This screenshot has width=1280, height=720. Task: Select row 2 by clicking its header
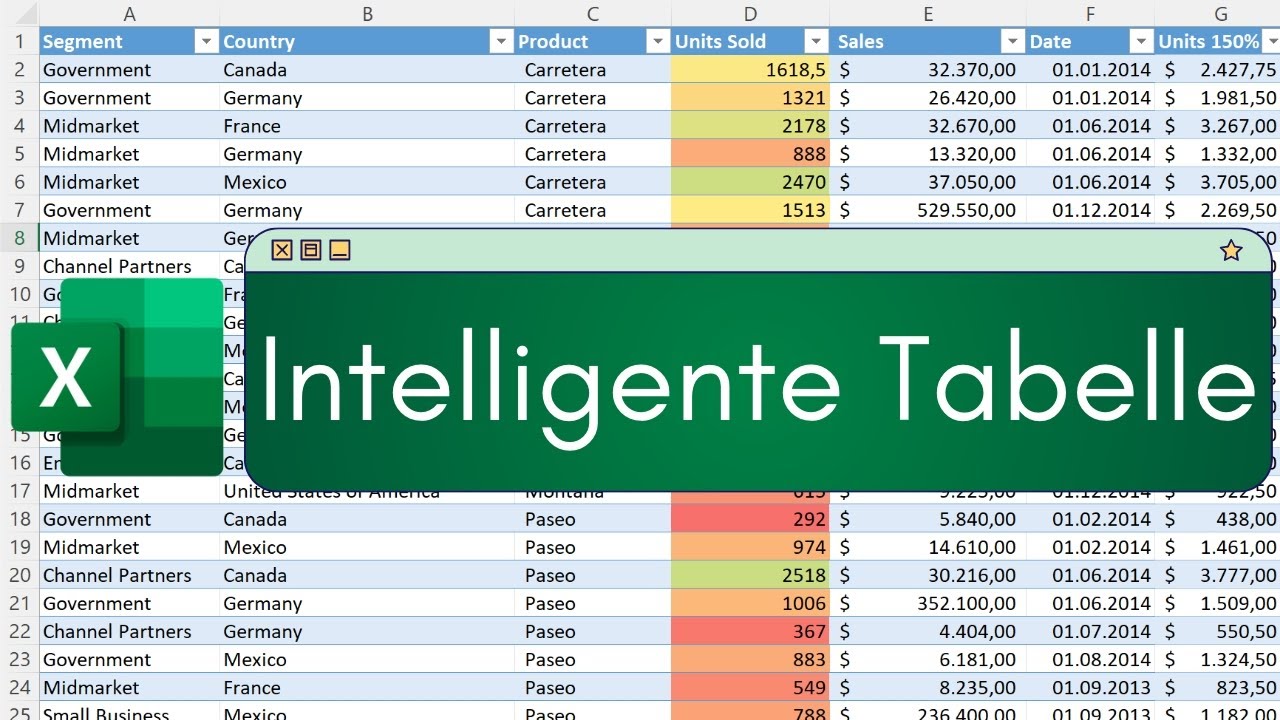[x=21, y=69]
